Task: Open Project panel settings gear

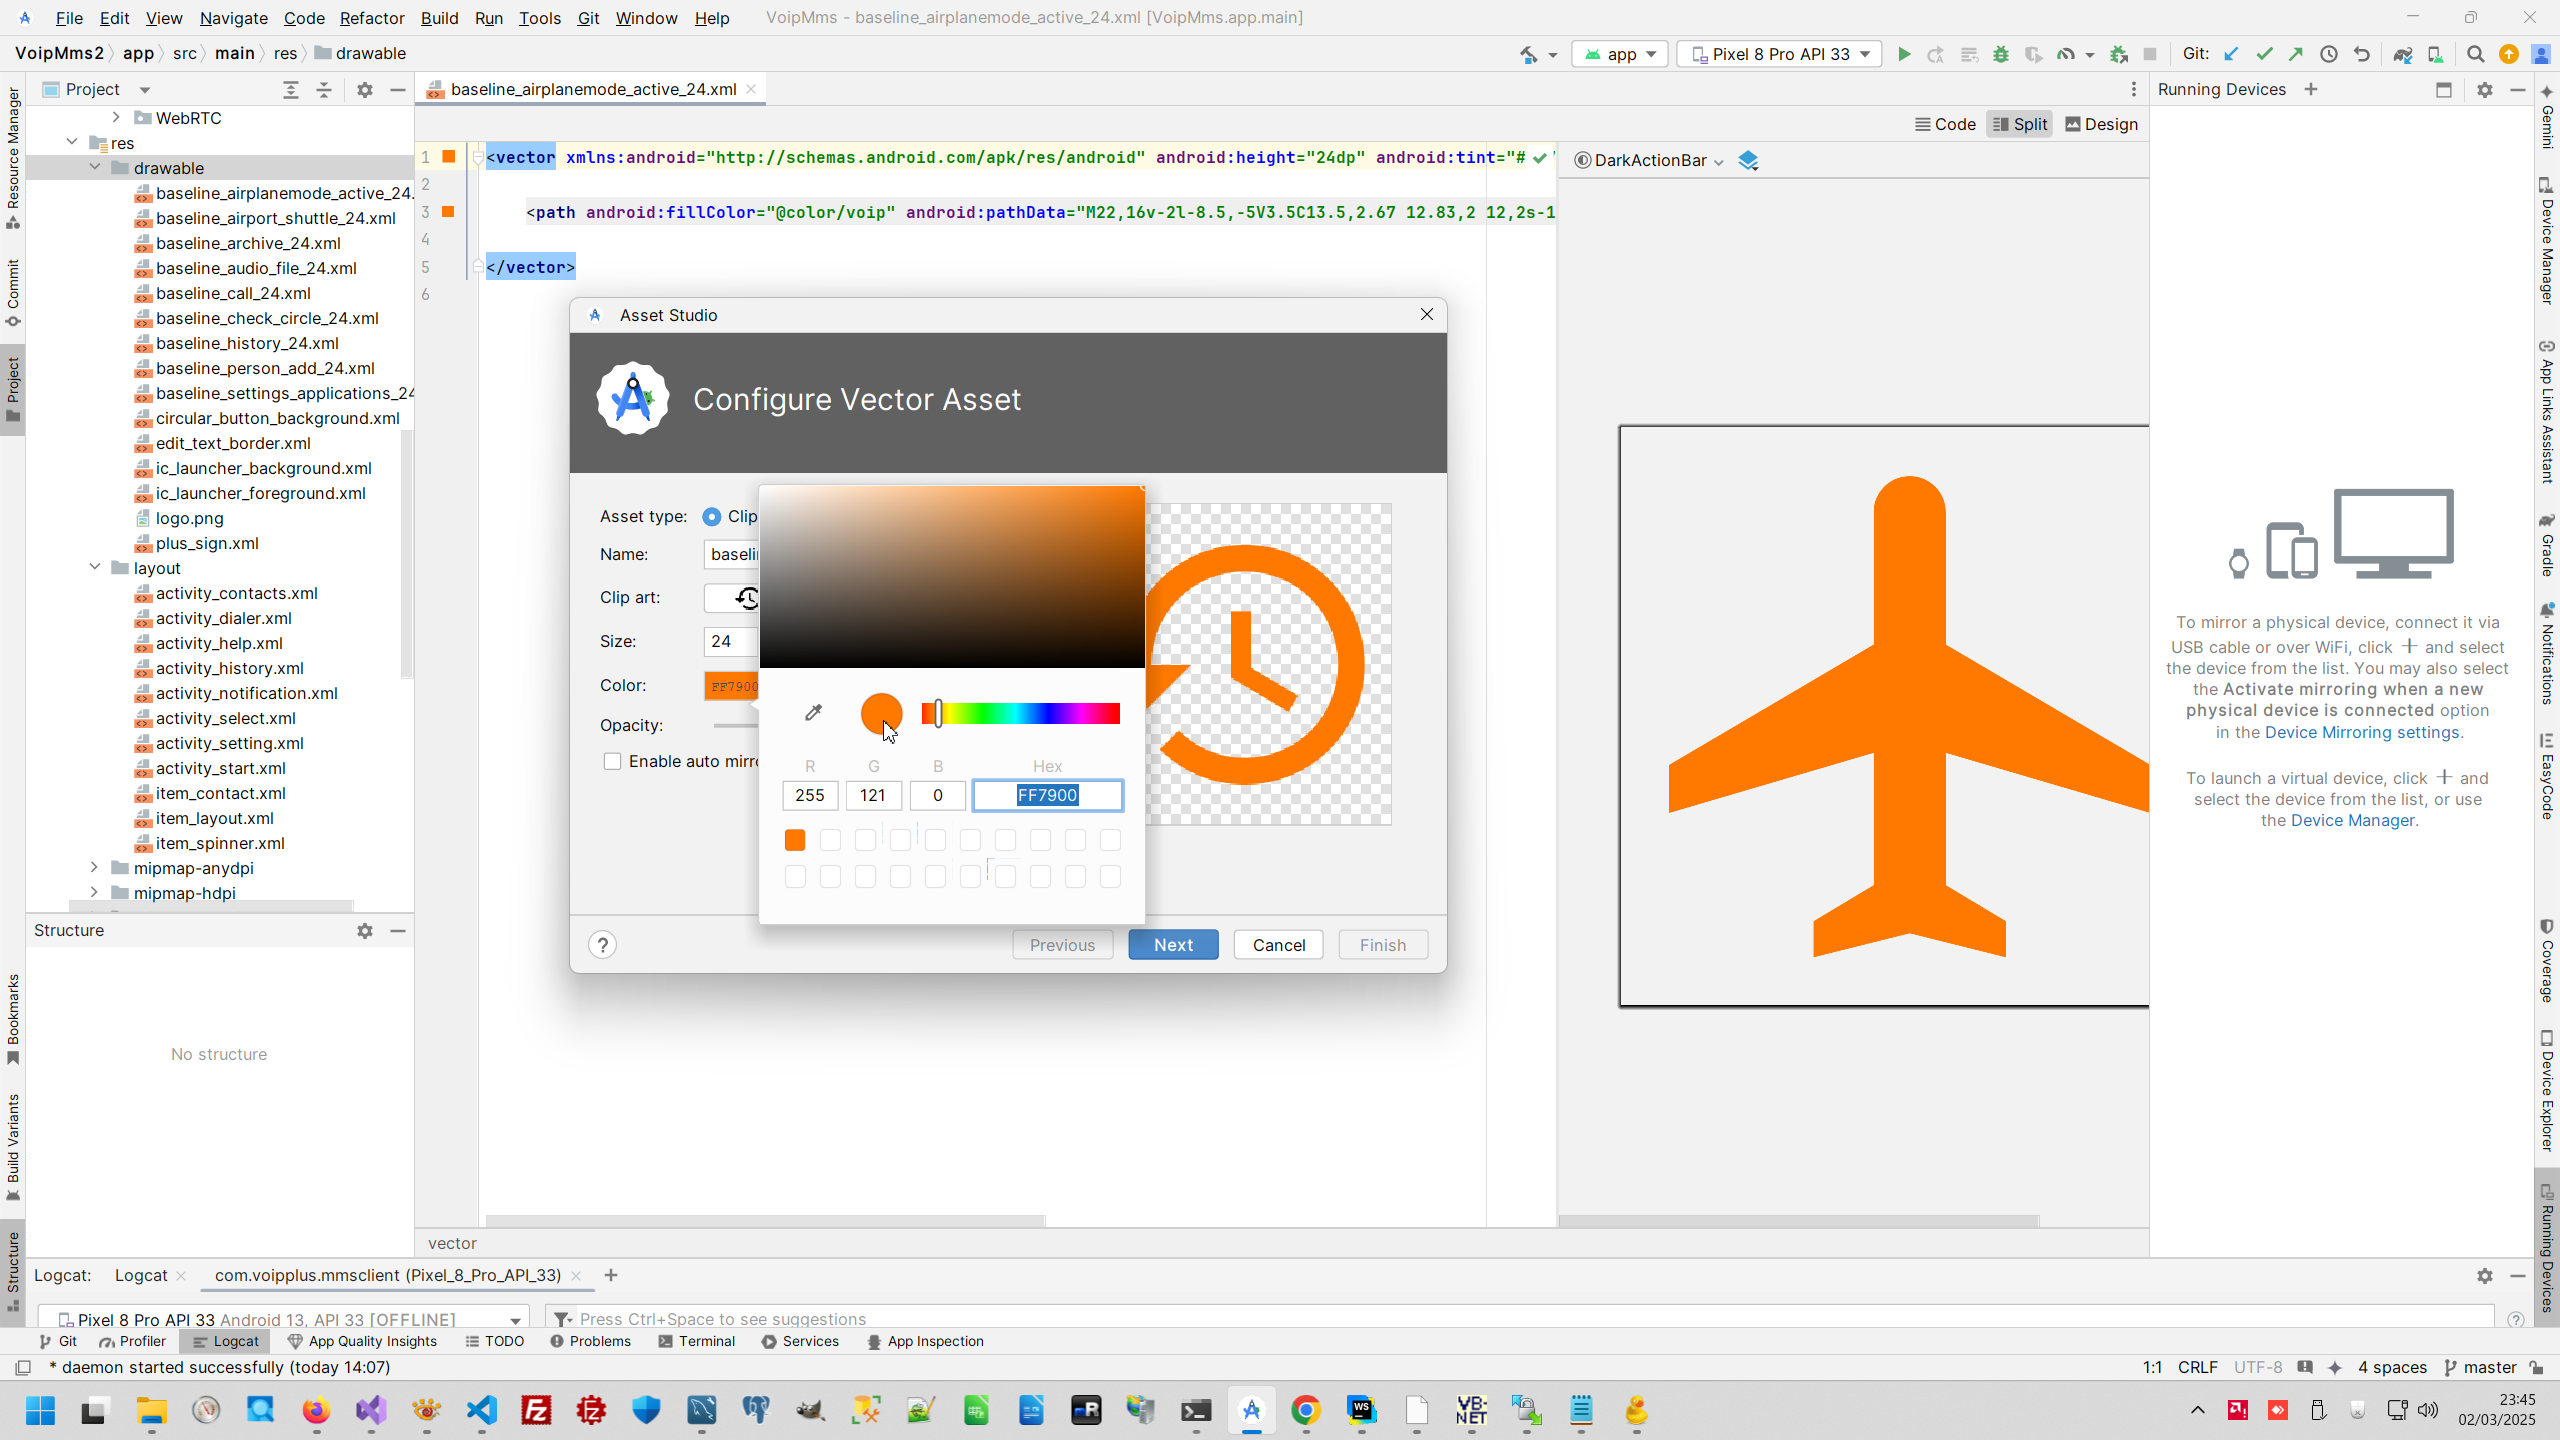Action: click(x=365, y=90)
